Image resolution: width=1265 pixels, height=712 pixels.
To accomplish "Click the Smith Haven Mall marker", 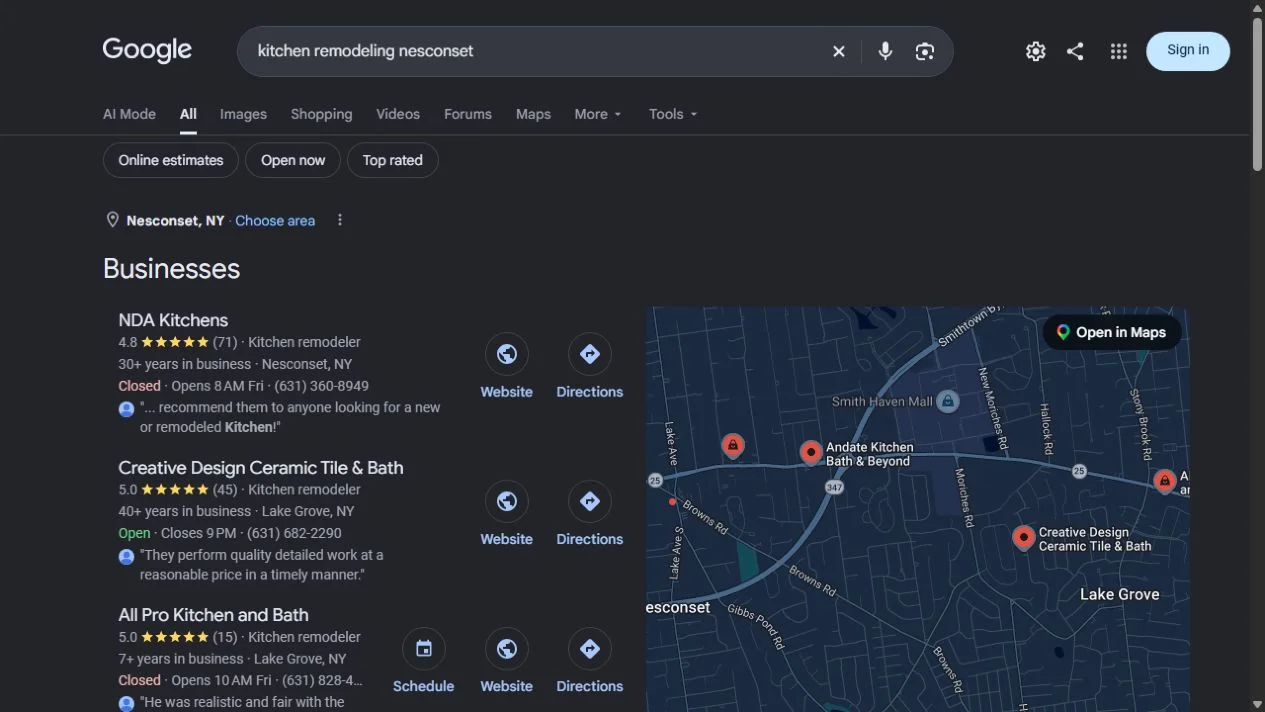I will point(948,402).
